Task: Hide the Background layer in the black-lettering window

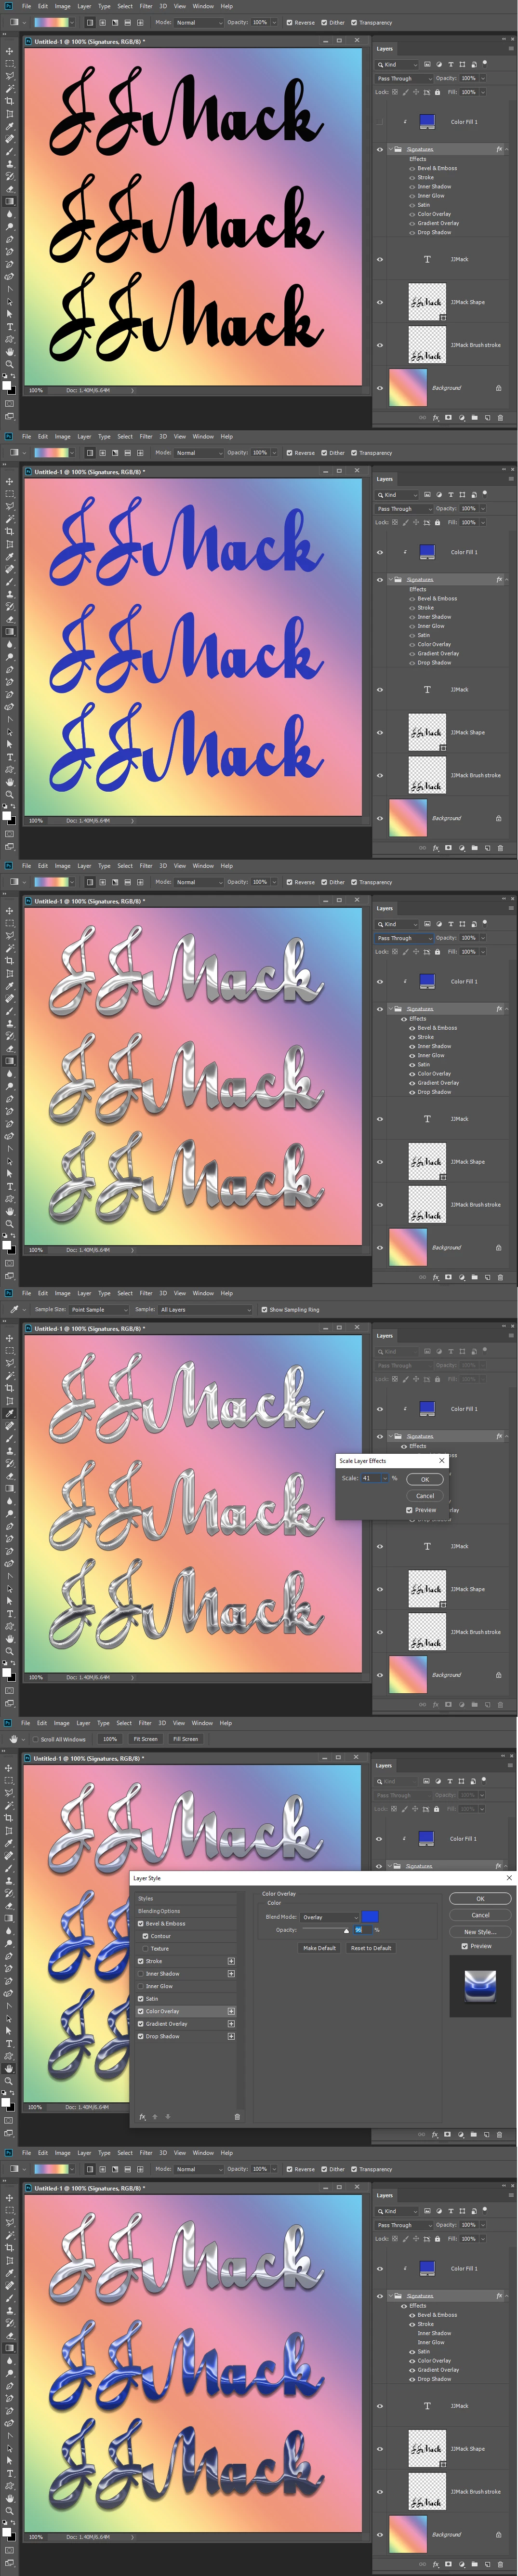Action: pyautogui.click(x=380, y=388)
